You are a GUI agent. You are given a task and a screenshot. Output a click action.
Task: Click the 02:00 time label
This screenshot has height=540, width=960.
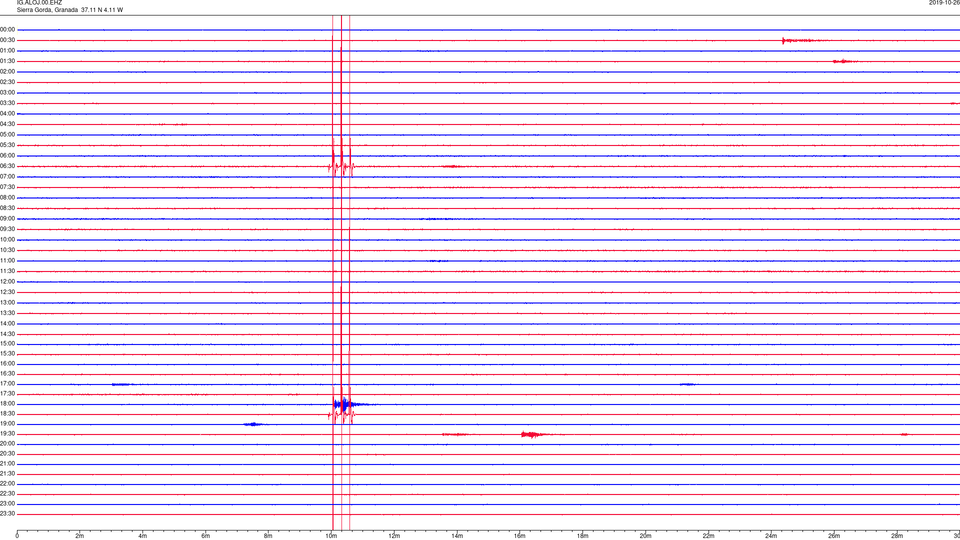coord(7,72)
